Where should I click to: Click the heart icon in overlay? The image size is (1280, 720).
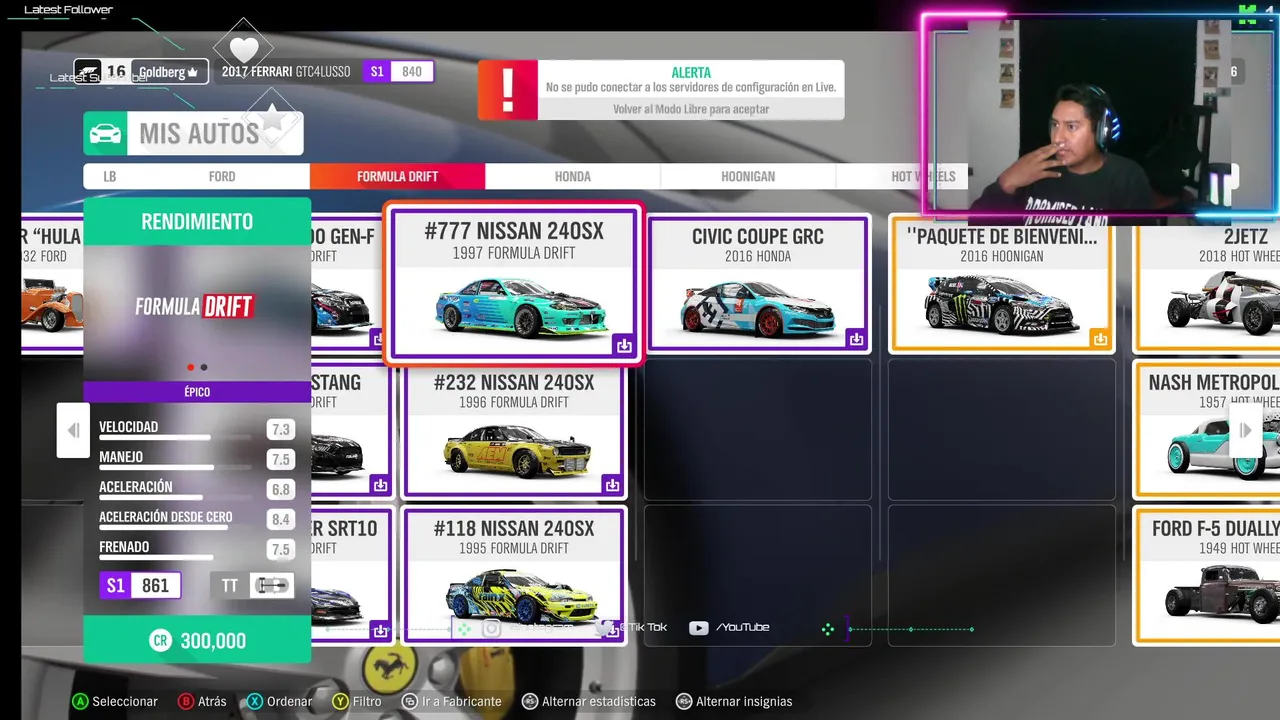[244, 48]
